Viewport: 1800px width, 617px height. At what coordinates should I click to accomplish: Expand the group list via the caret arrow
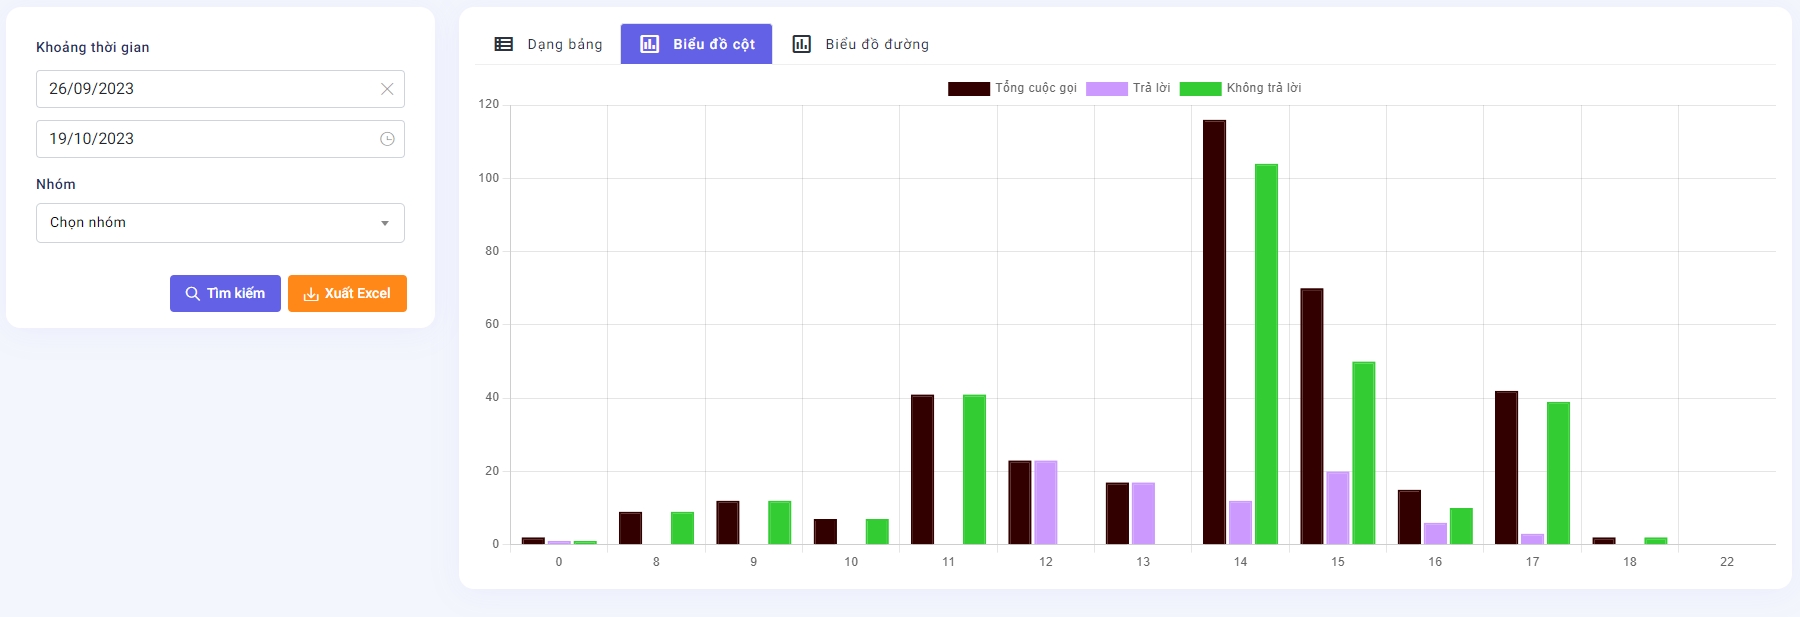point(385,223)
